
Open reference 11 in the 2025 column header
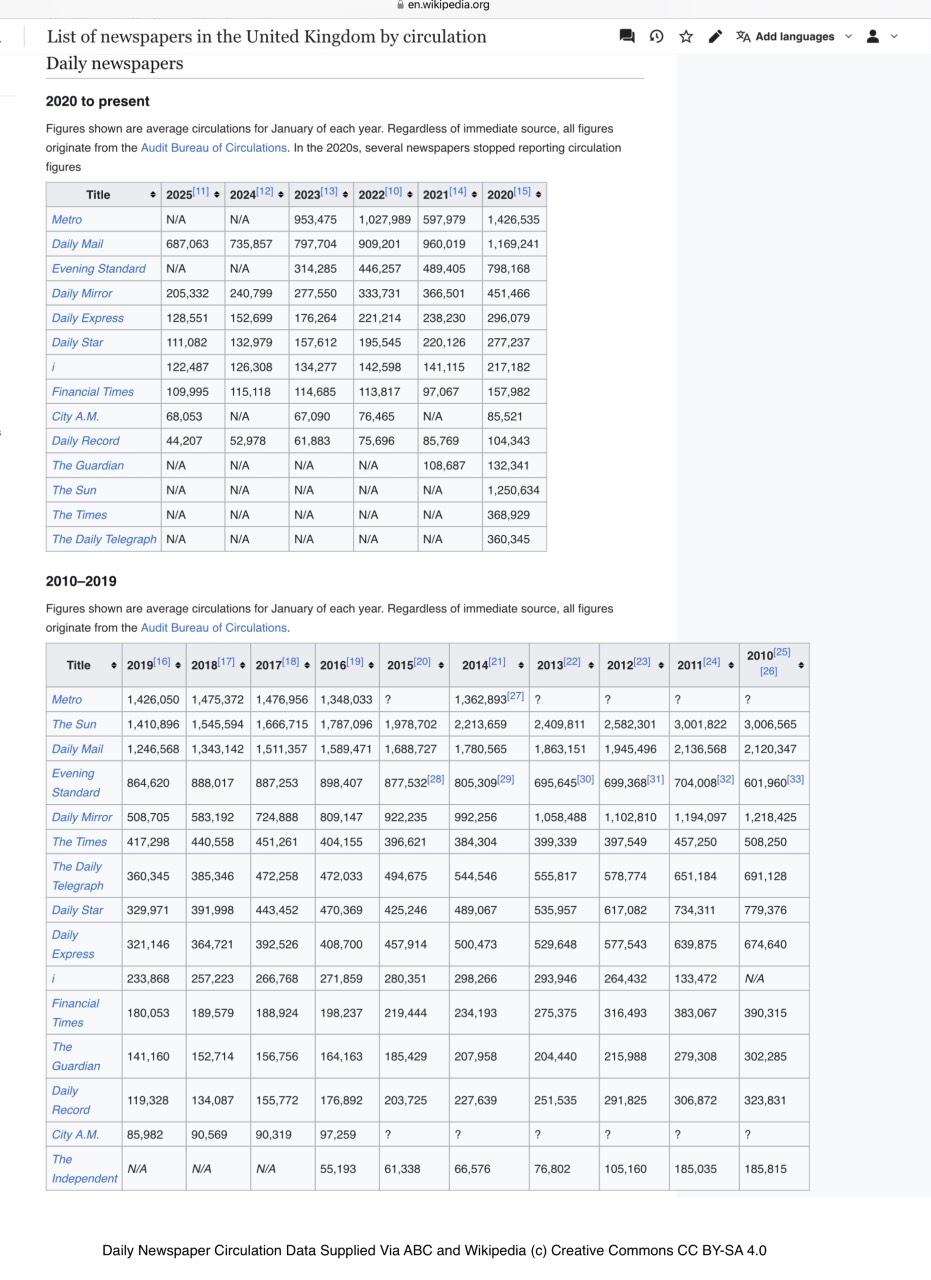point(201,192)
